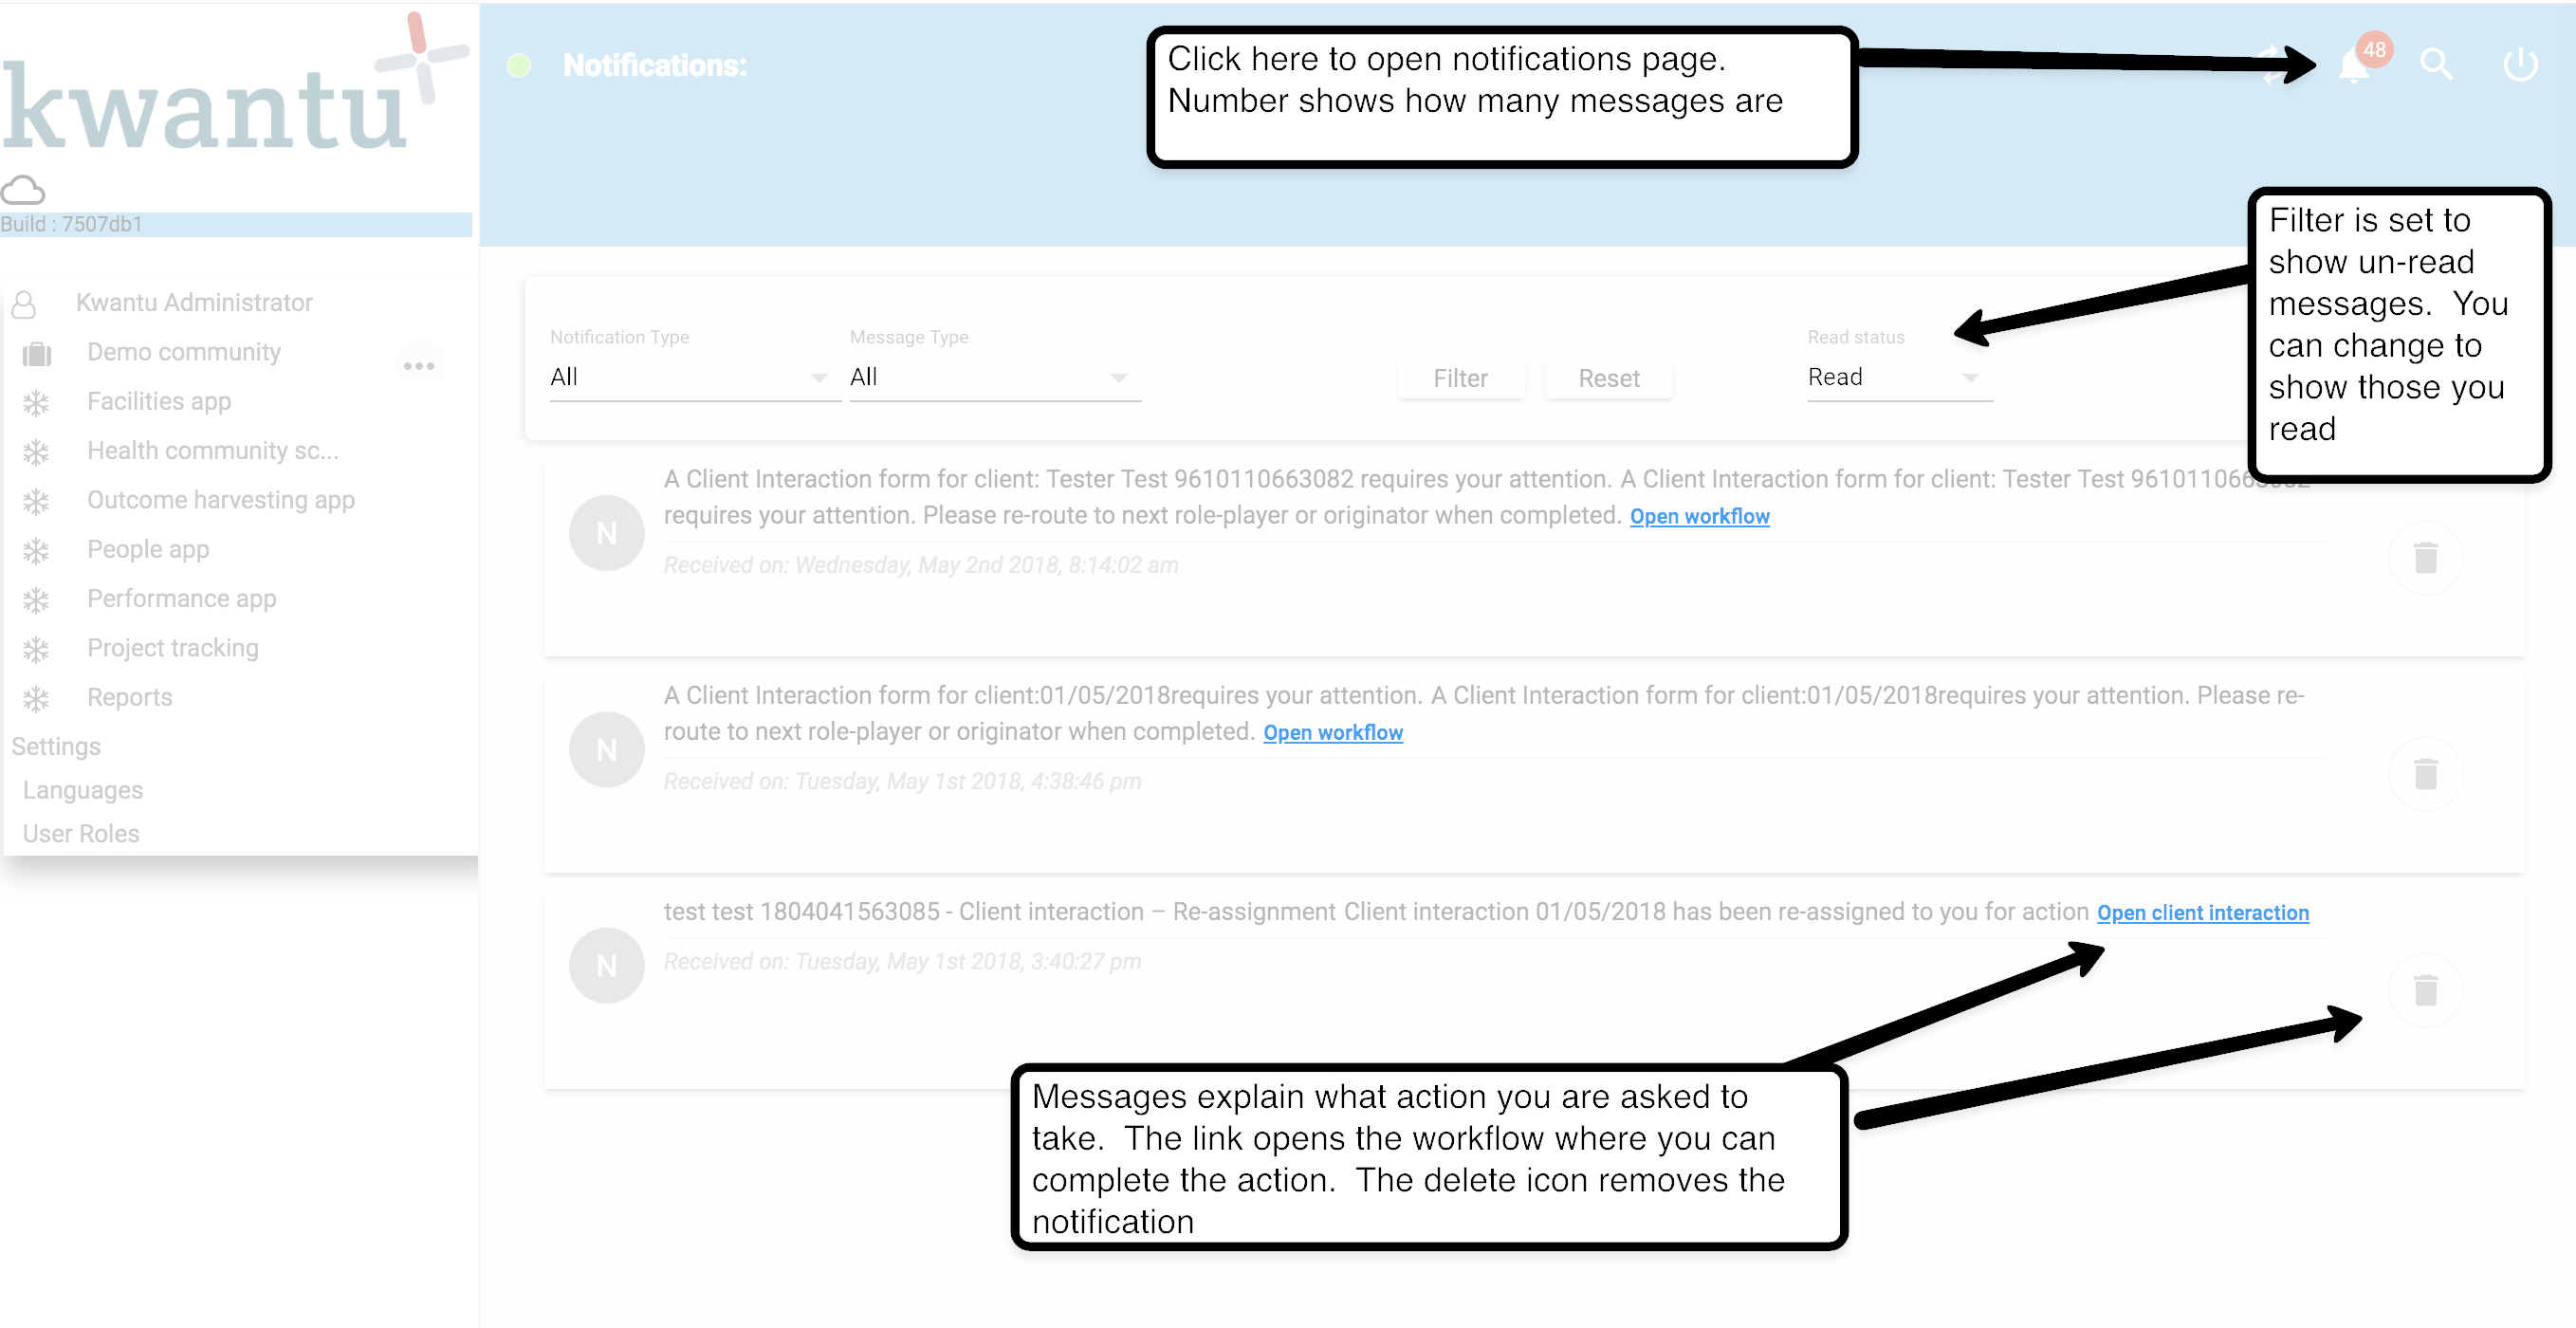Click the Filter button
The height and width of the screenshot is (1328, 2576).
tap(1460, 379)
